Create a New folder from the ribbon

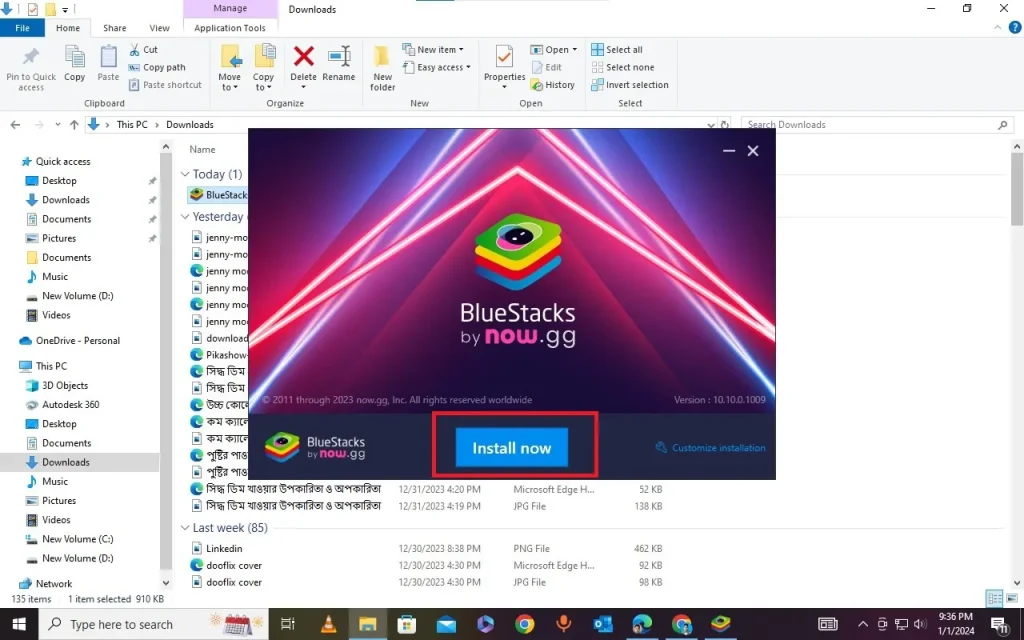(383, 69)
